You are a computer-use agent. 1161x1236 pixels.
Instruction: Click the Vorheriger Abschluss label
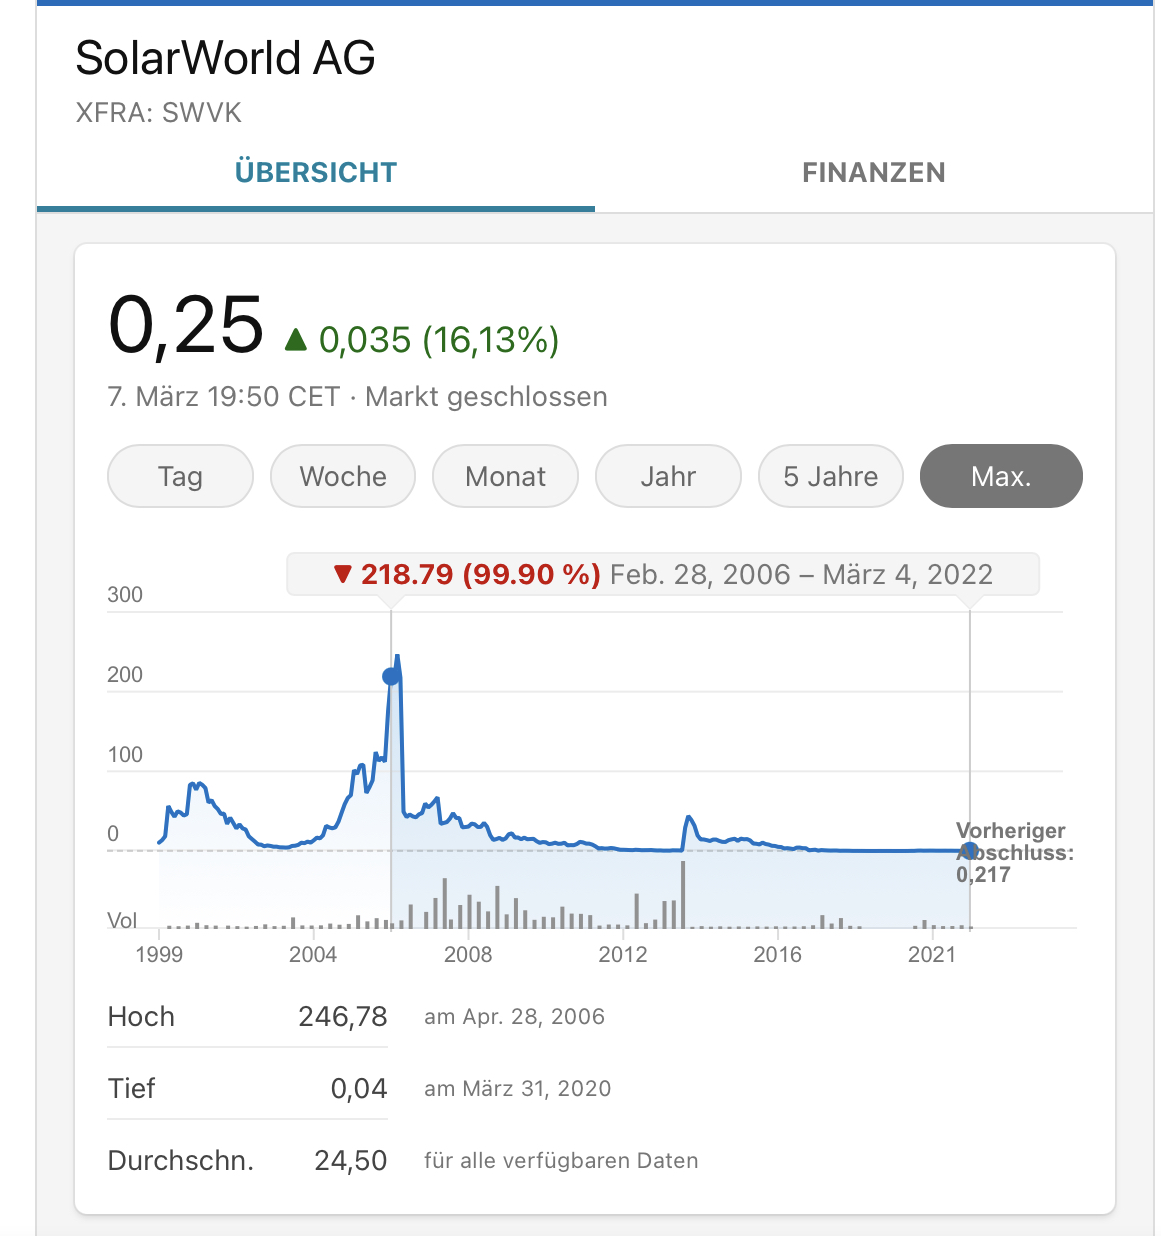tap(1012, 842)
